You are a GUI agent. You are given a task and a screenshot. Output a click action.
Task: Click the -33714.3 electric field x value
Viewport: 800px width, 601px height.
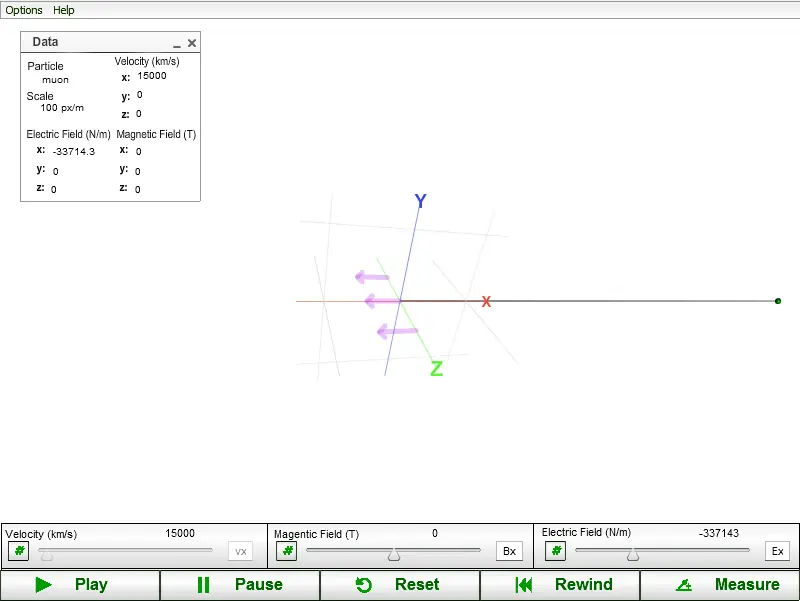point(73,152)
